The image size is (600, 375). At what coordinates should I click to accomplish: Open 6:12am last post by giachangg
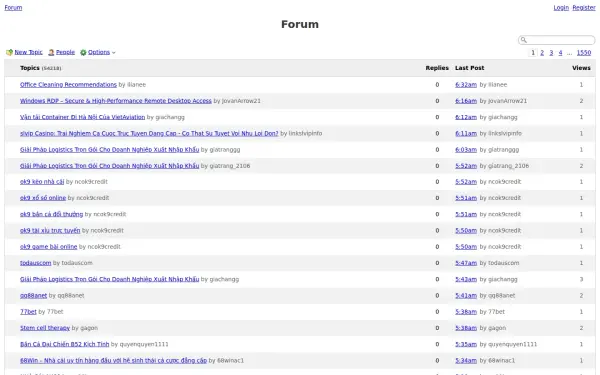[466, 117]
